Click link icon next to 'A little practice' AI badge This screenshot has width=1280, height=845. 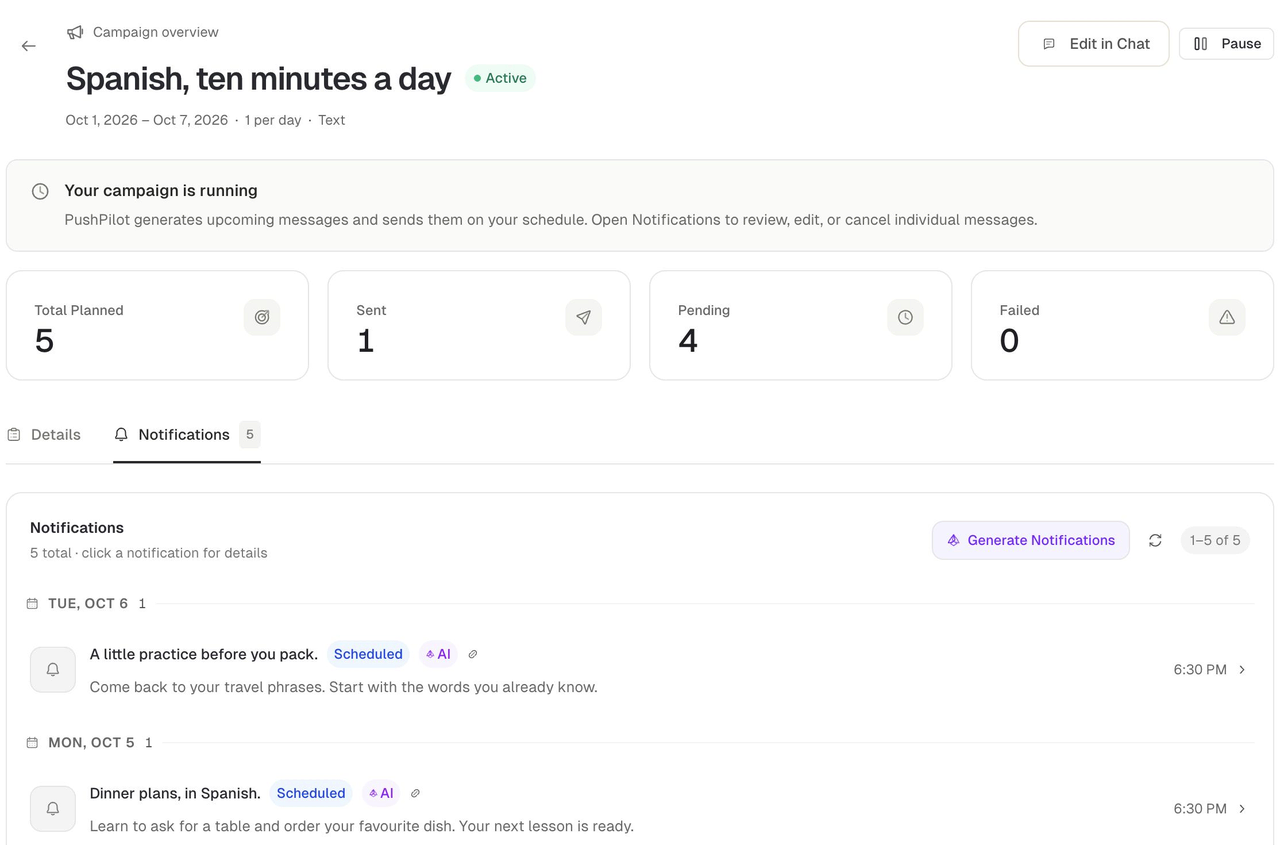(x=473, y=654)
